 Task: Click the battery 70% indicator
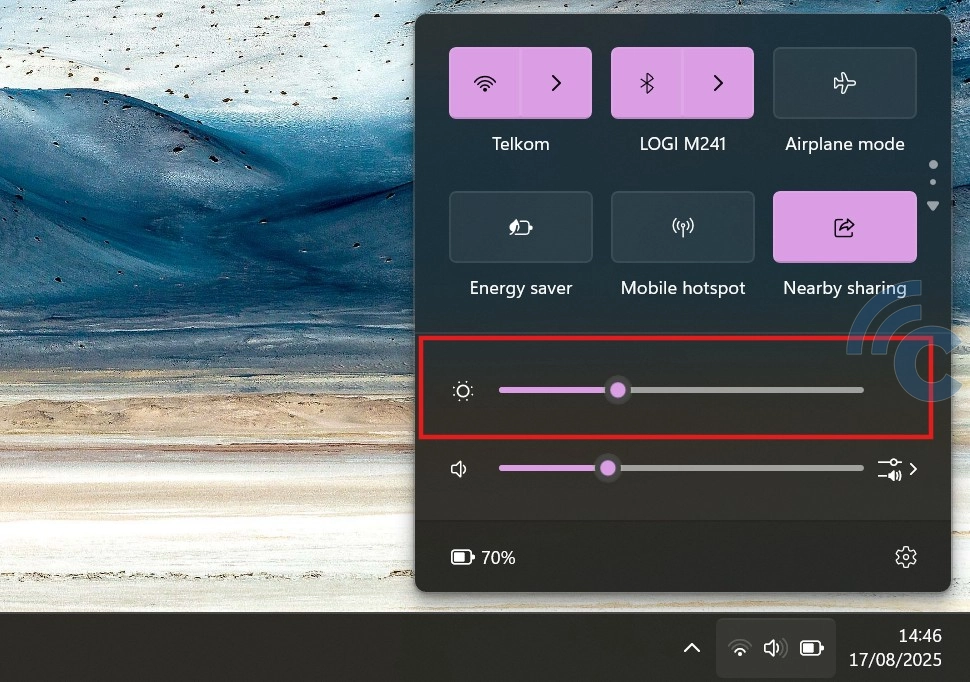coord(483,557)
